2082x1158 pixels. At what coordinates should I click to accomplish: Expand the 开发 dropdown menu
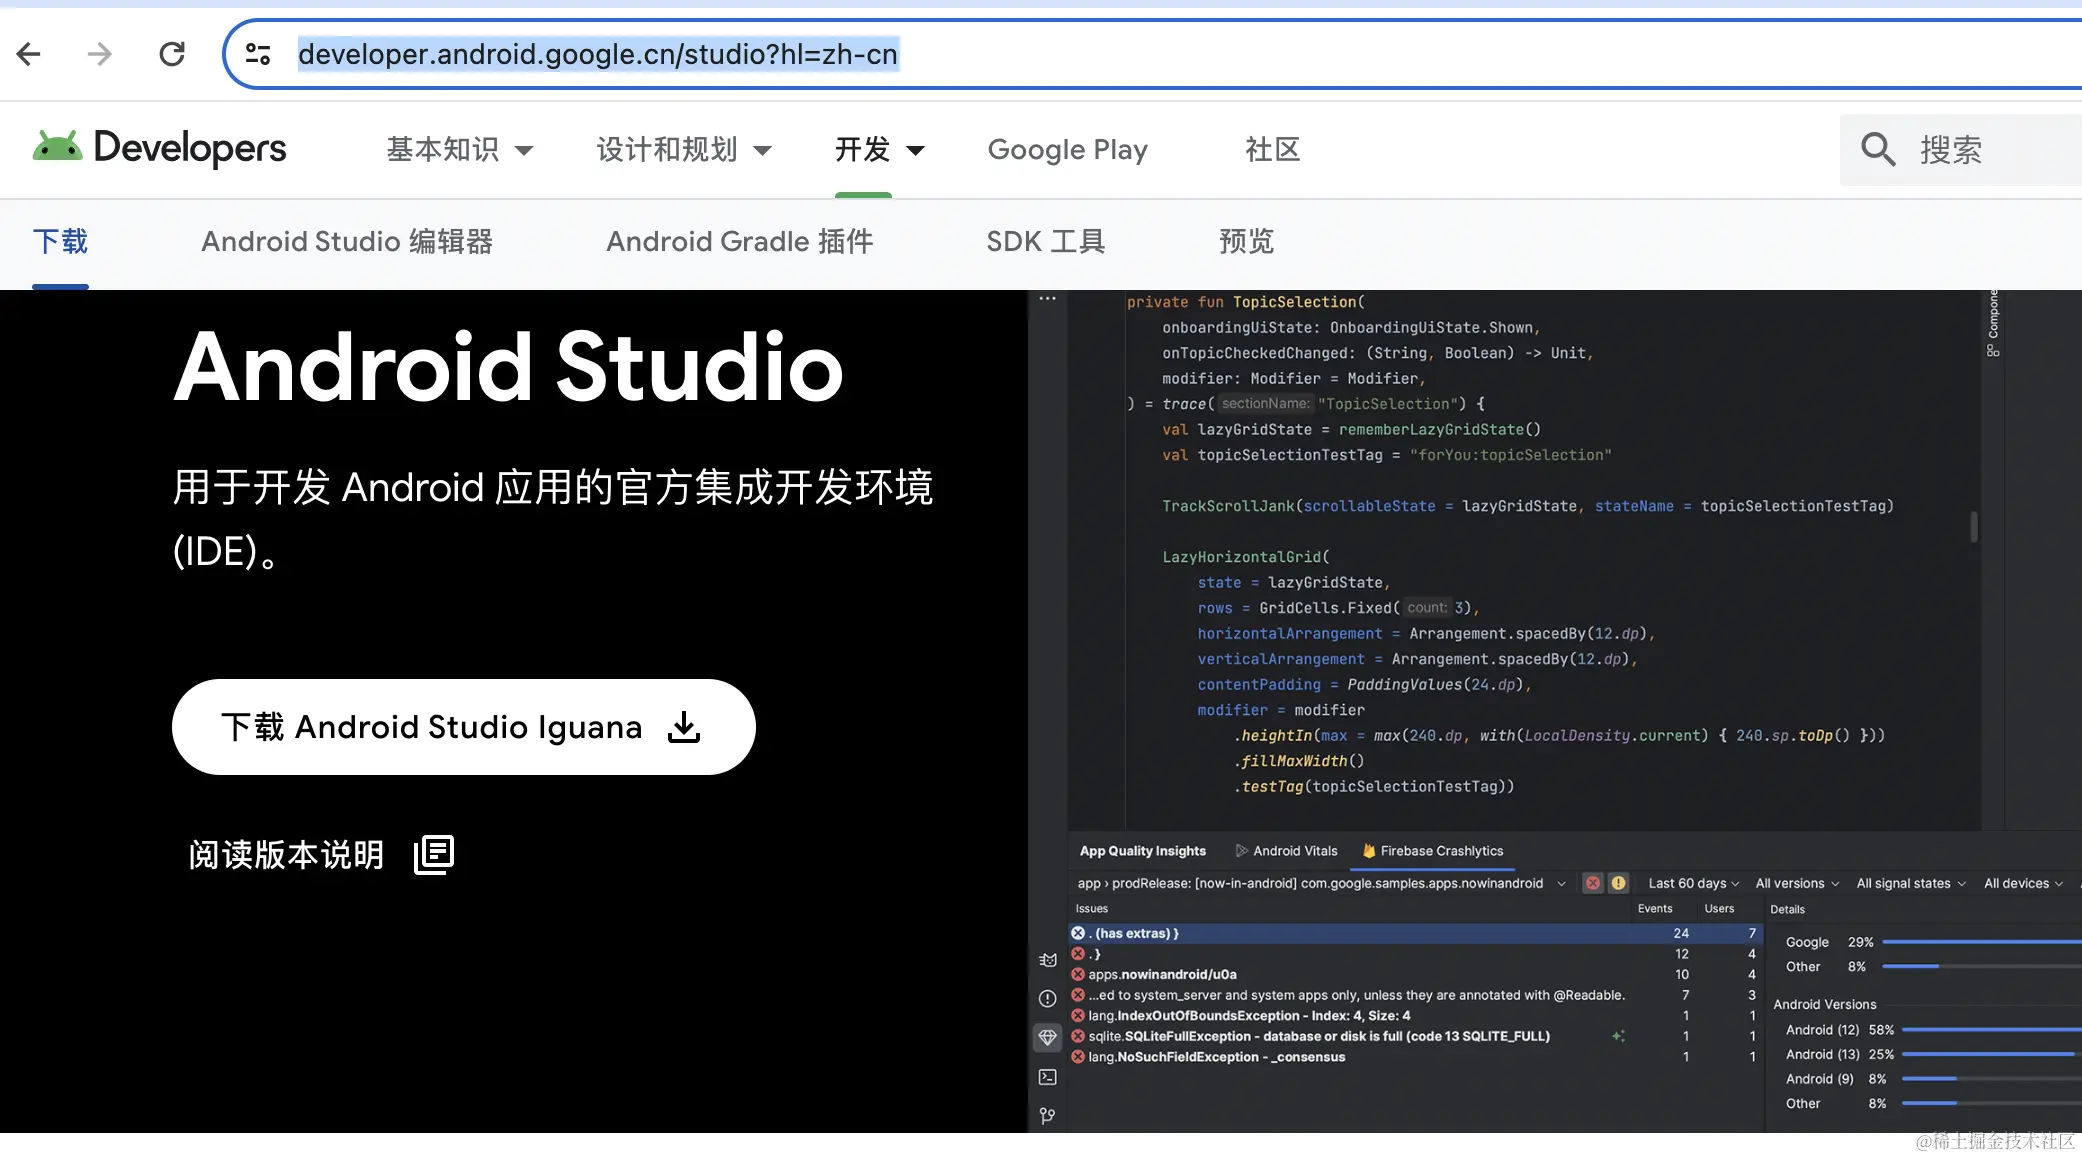879,150
